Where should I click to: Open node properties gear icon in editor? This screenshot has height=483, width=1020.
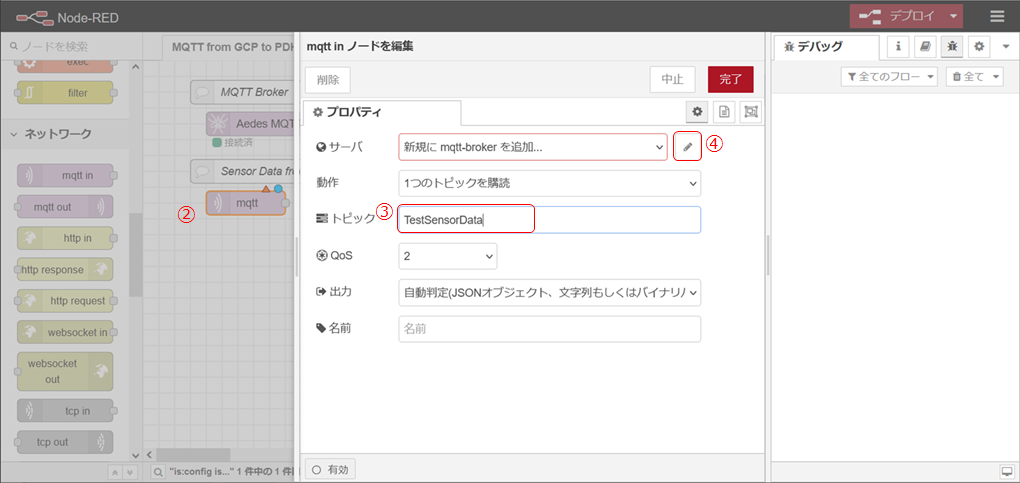pyautogui.click(x=698, y=112)
